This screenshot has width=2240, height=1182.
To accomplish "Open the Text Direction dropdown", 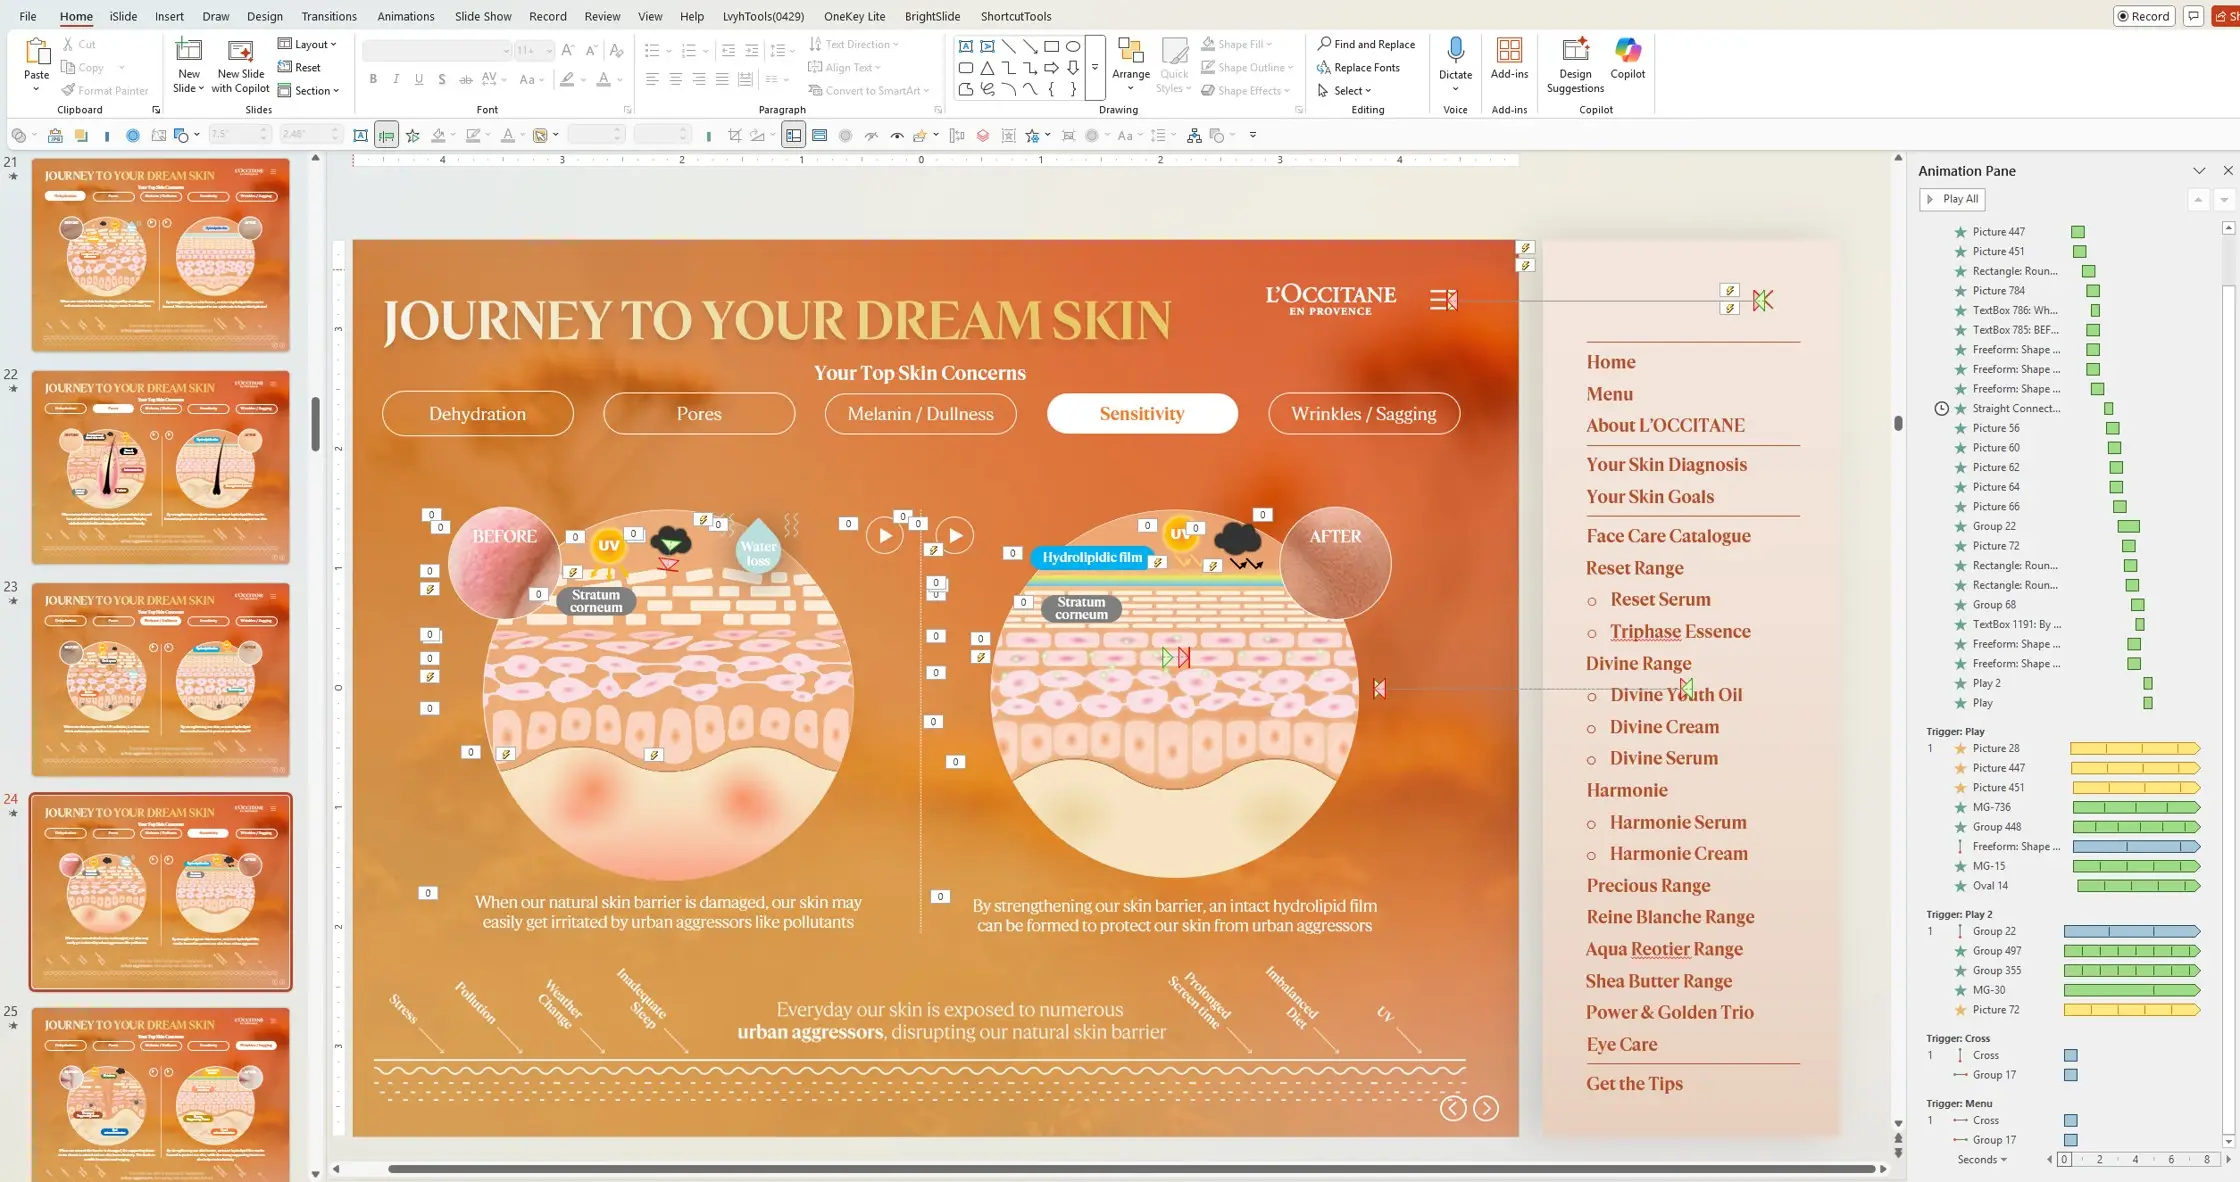I will 854,44.
